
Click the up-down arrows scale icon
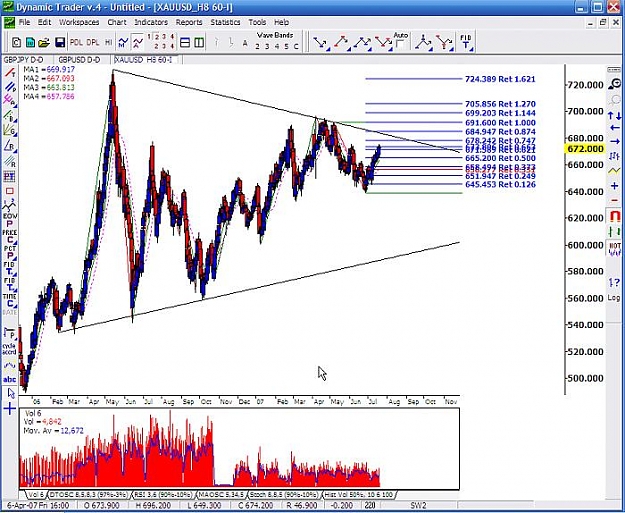[x=614, y=116]
